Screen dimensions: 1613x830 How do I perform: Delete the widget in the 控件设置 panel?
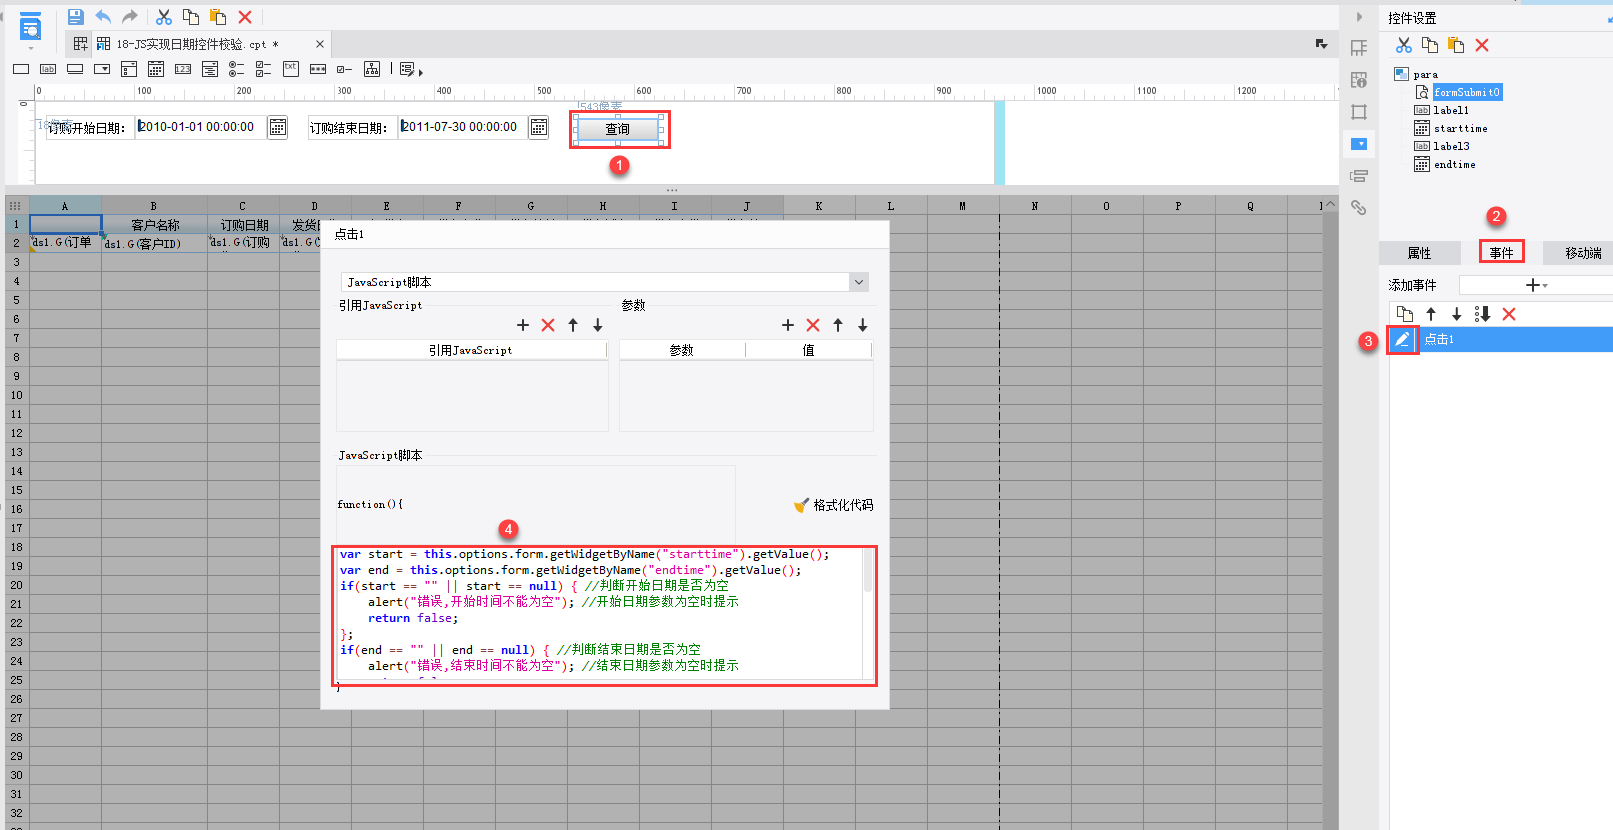click(x=1482, y=45)
